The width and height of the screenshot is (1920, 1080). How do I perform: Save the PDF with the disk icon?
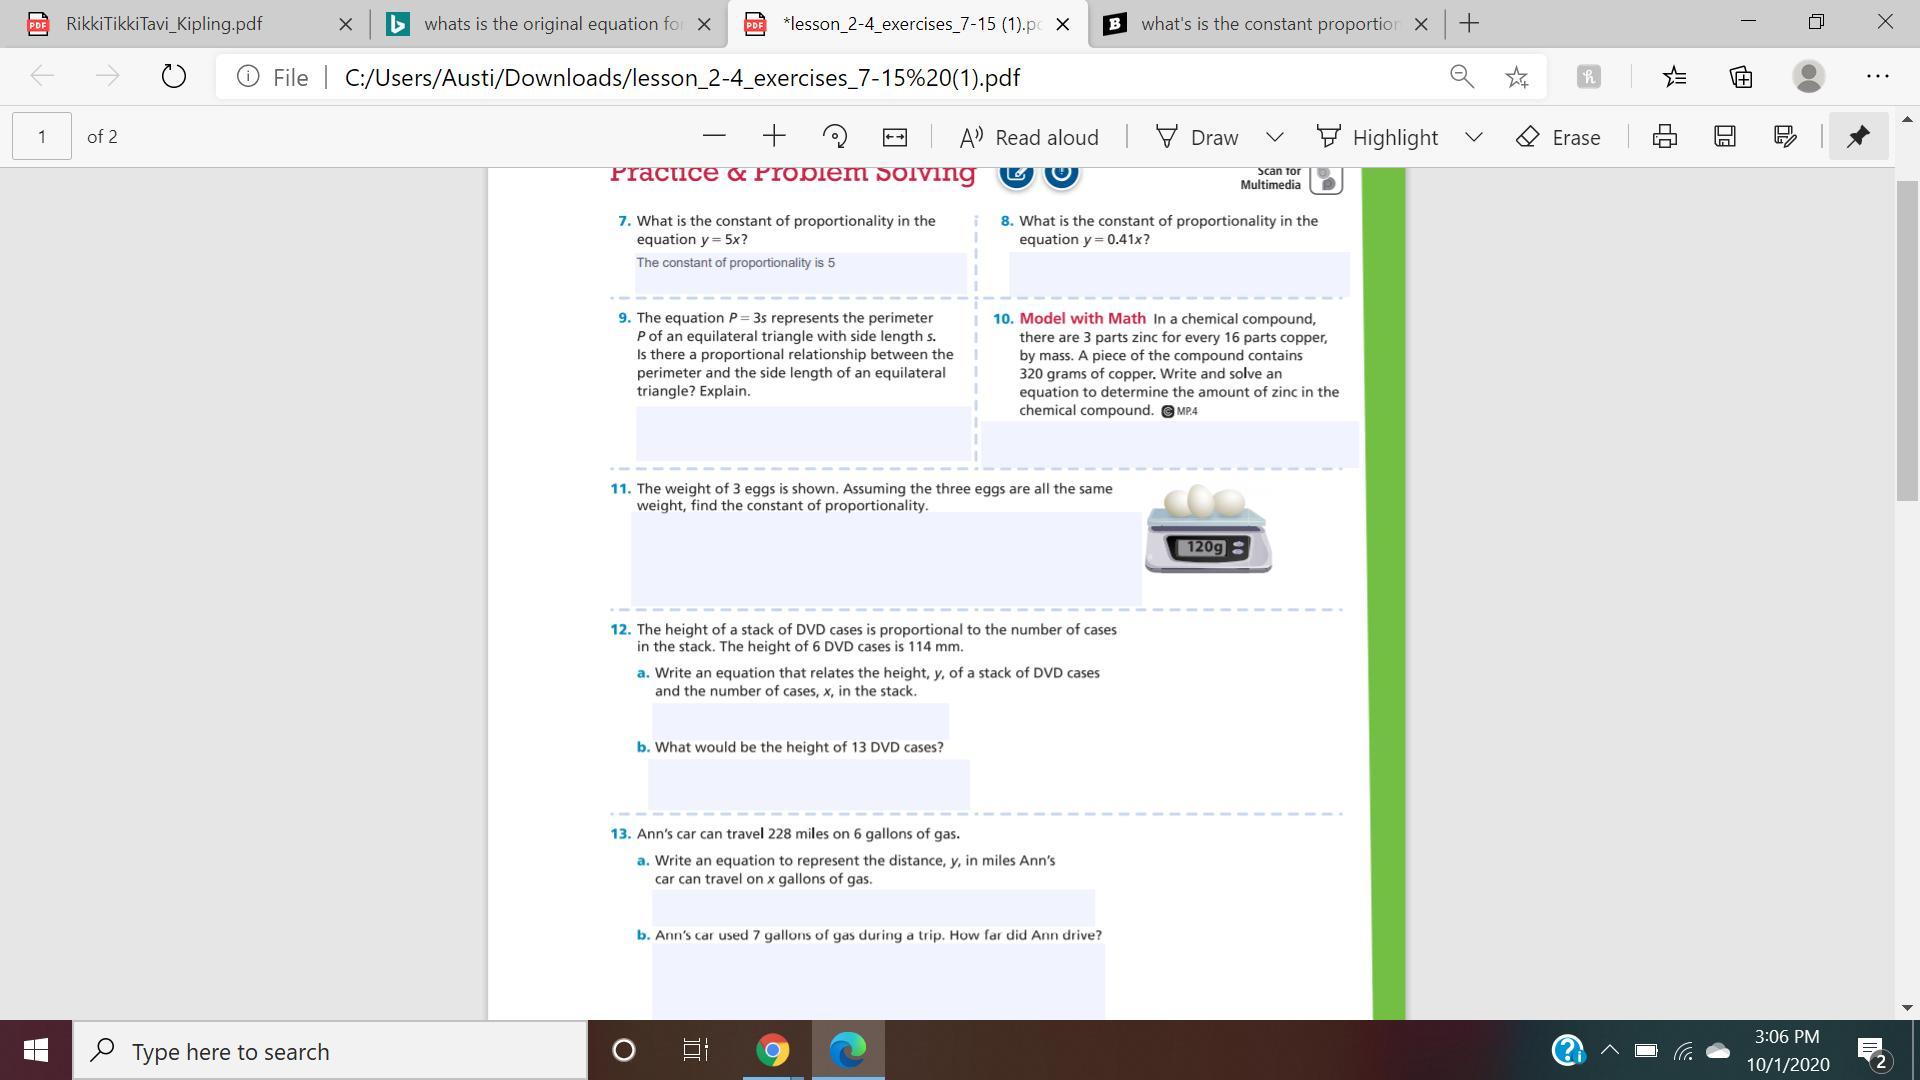tap(1724, 136)
